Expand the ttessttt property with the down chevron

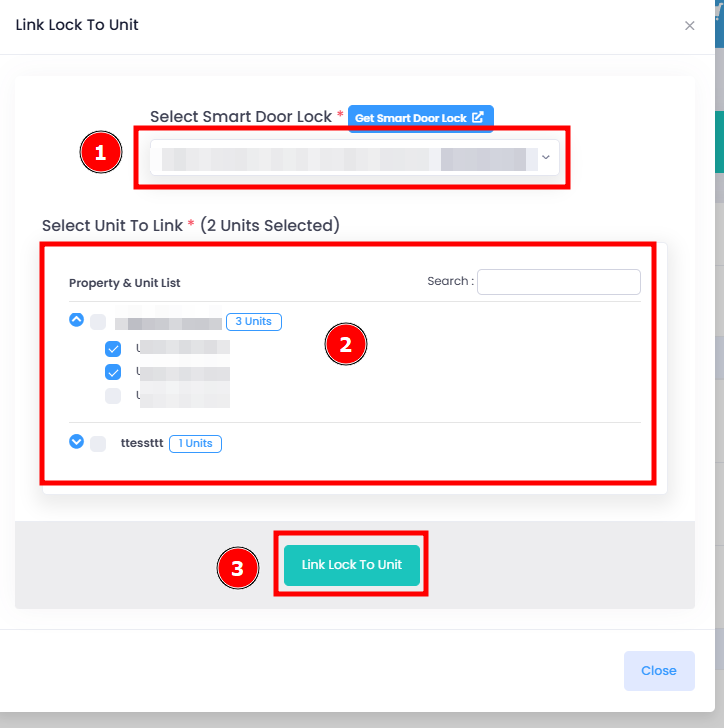pos(77,442)
